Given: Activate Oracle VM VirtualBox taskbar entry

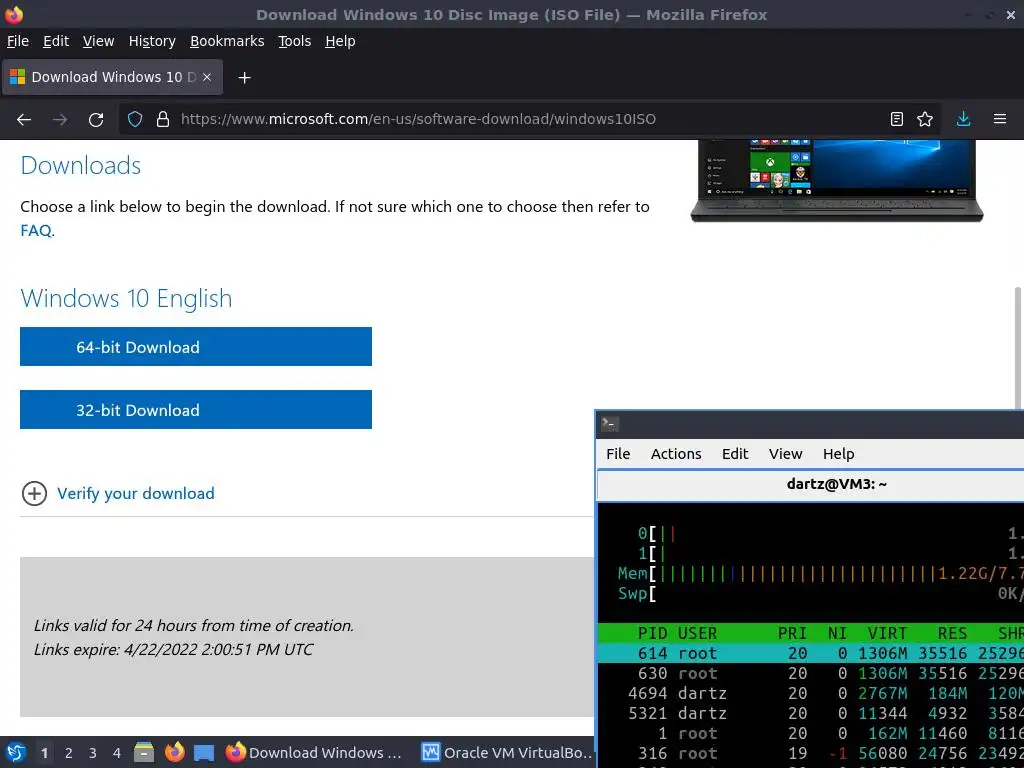Looking at the screenshot, I should click(506, 752).
